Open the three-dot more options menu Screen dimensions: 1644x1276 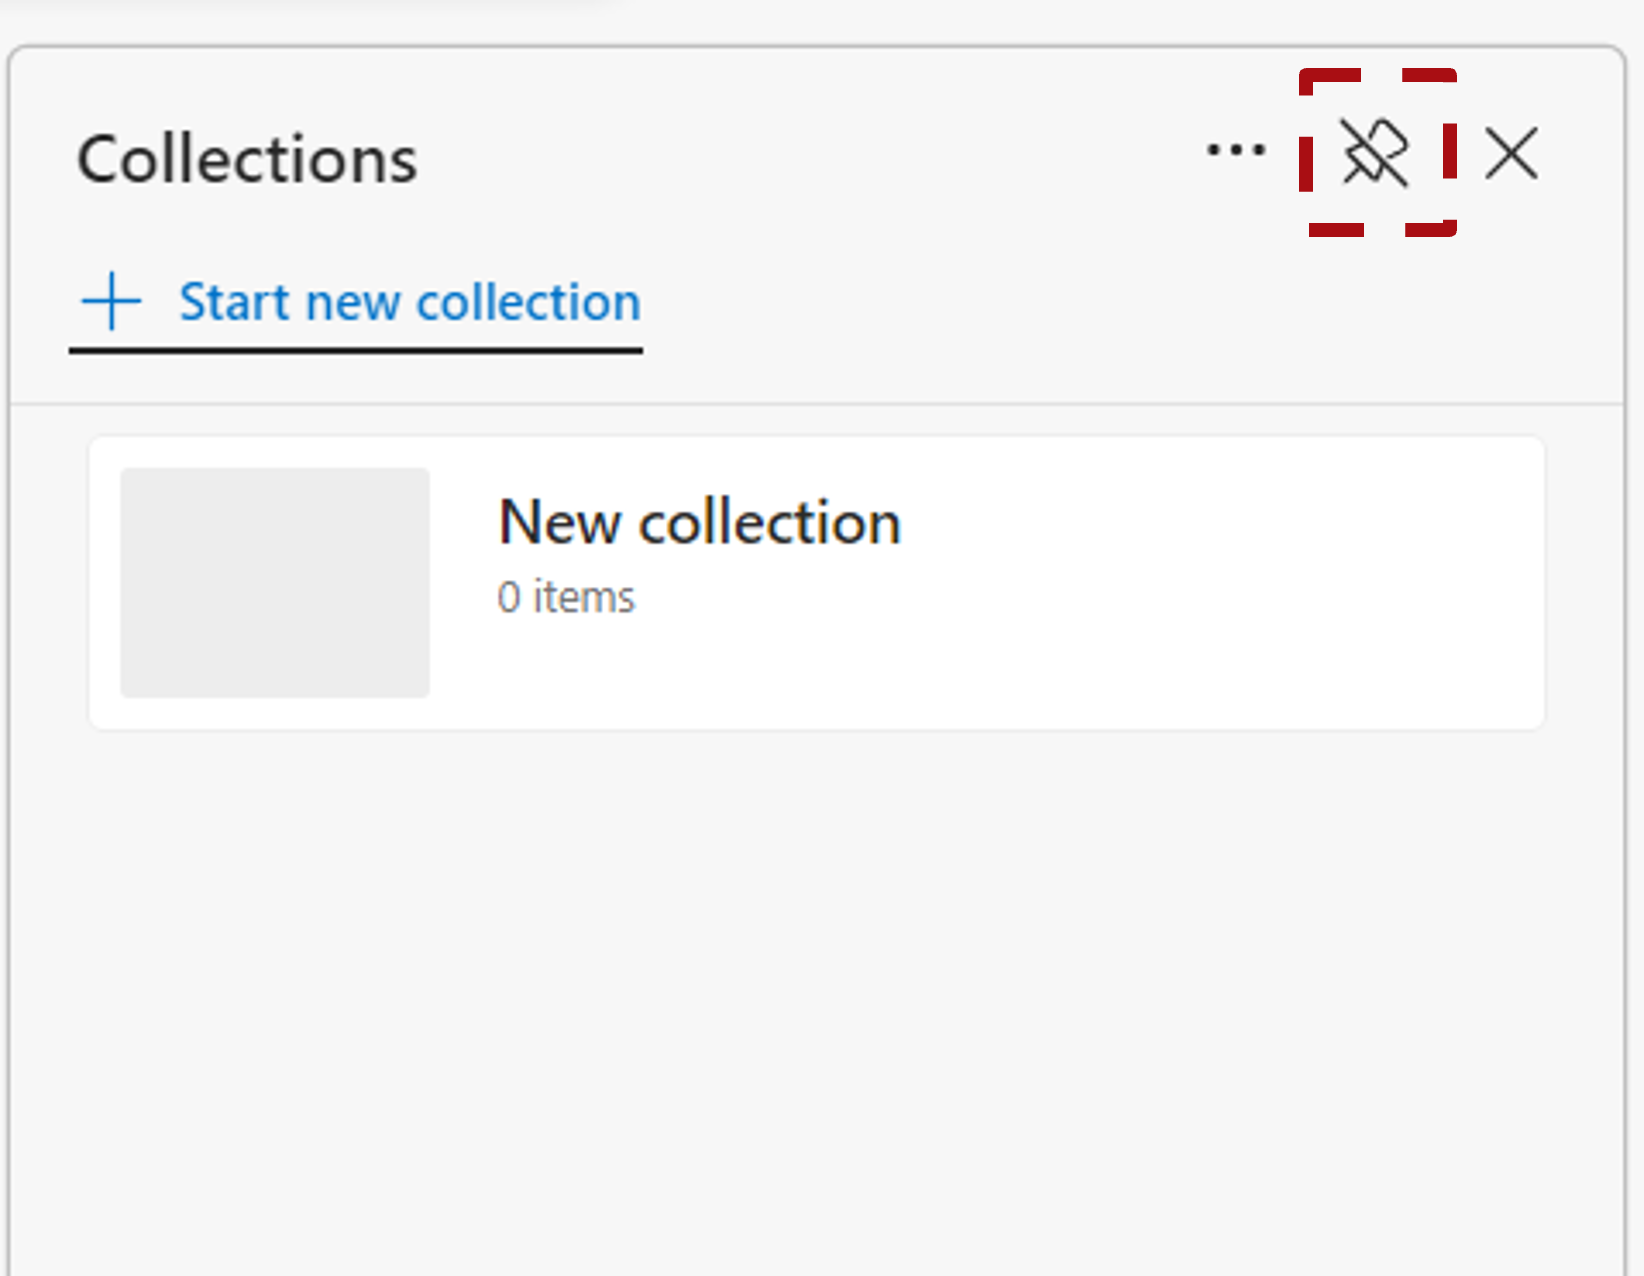coord(1236,152)
